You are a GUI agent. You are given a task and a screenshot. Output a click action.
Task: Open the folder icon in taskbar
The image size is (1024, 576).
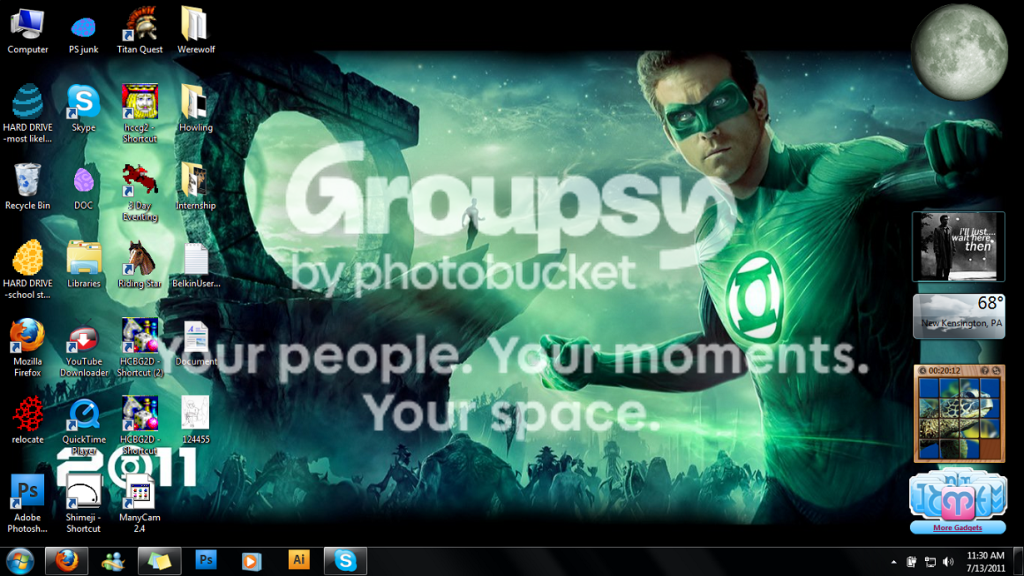pos(159,561)
